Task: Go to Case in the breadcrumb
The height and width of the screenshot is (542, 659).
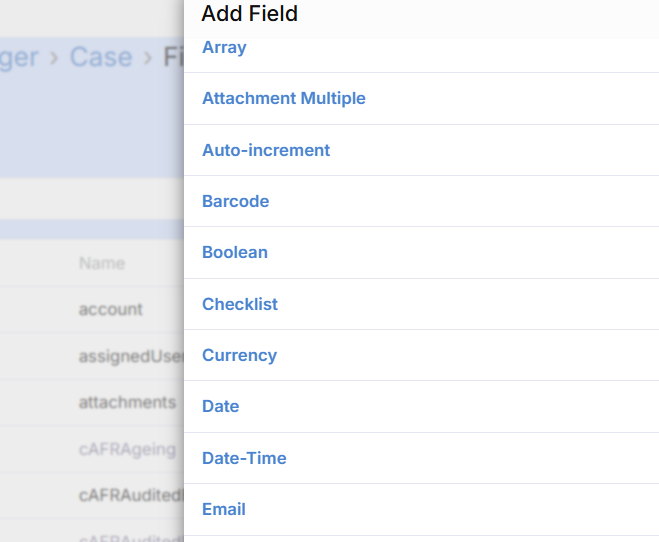Action: 100,57
